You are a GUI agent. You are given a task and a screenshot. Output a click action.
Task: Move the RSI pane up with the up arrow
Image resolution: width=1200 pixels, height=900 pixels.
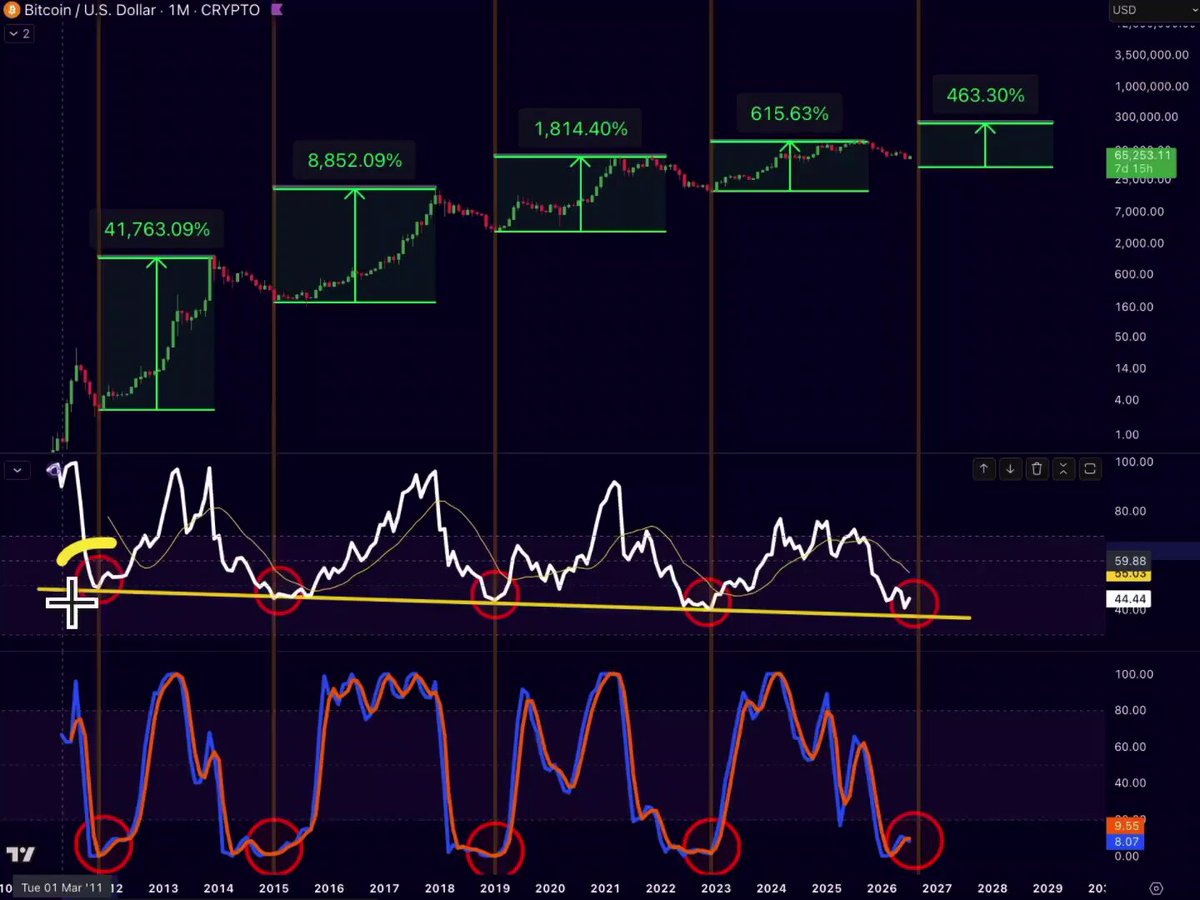click(x=984, y=468)
